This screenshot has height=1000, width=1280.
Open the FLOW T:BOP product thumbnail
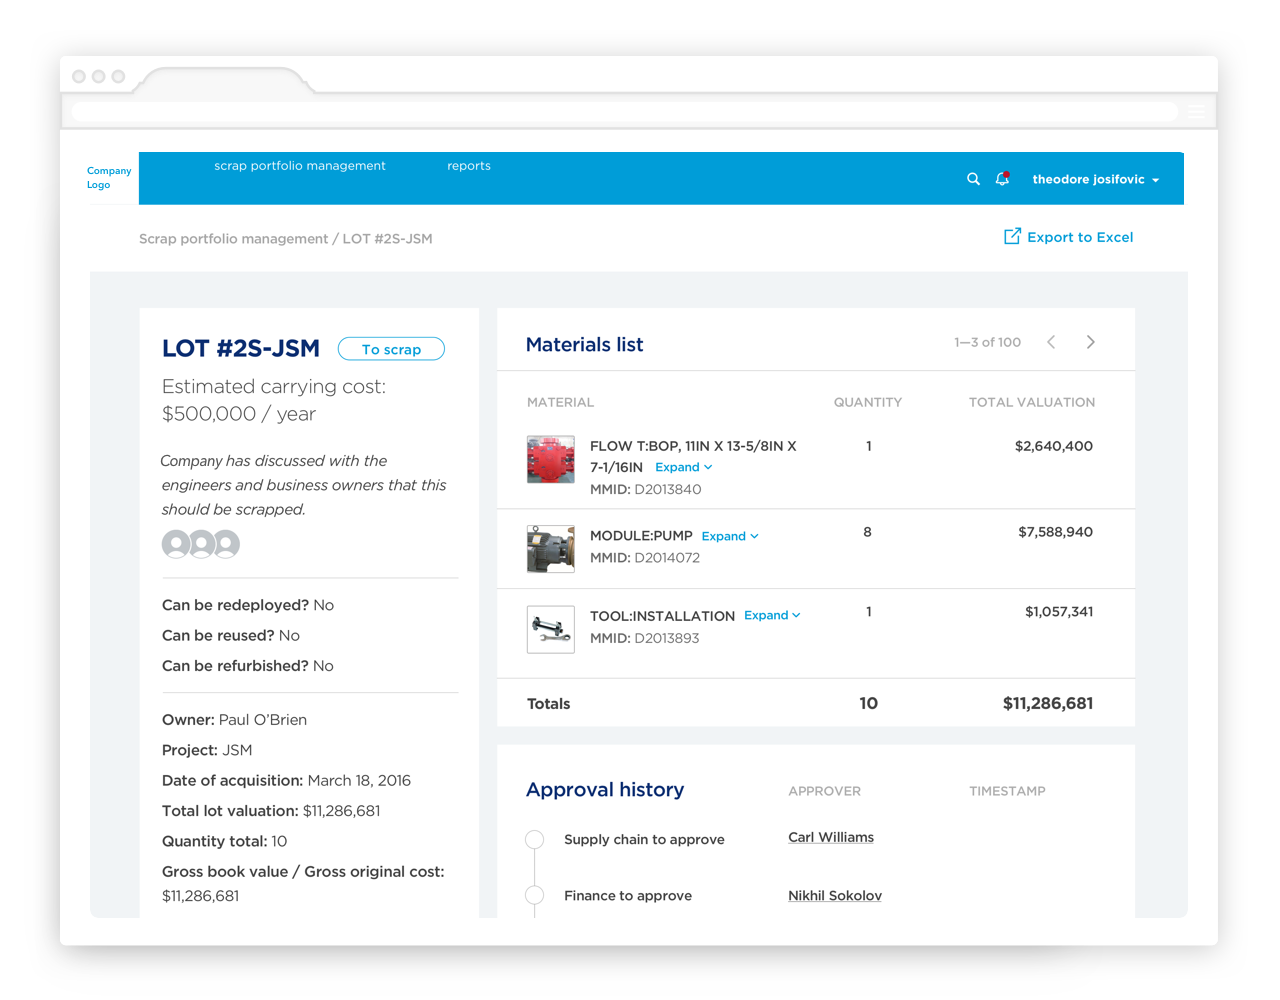(551, 460)
